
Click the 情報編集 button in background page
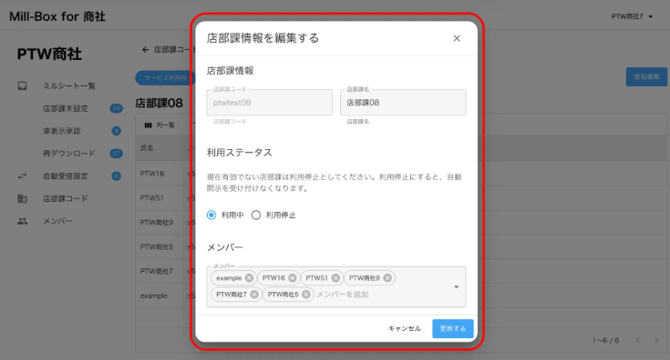(x=646, y=77)
